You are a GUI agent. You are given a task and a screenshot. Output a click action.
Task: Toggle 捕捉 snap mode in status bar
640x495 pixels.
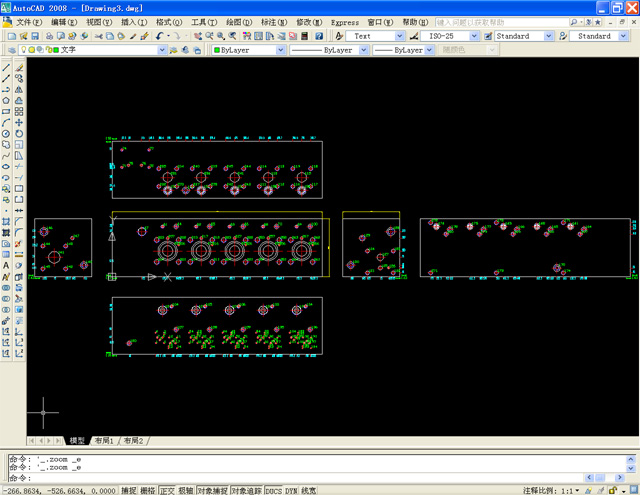point(129,491)
